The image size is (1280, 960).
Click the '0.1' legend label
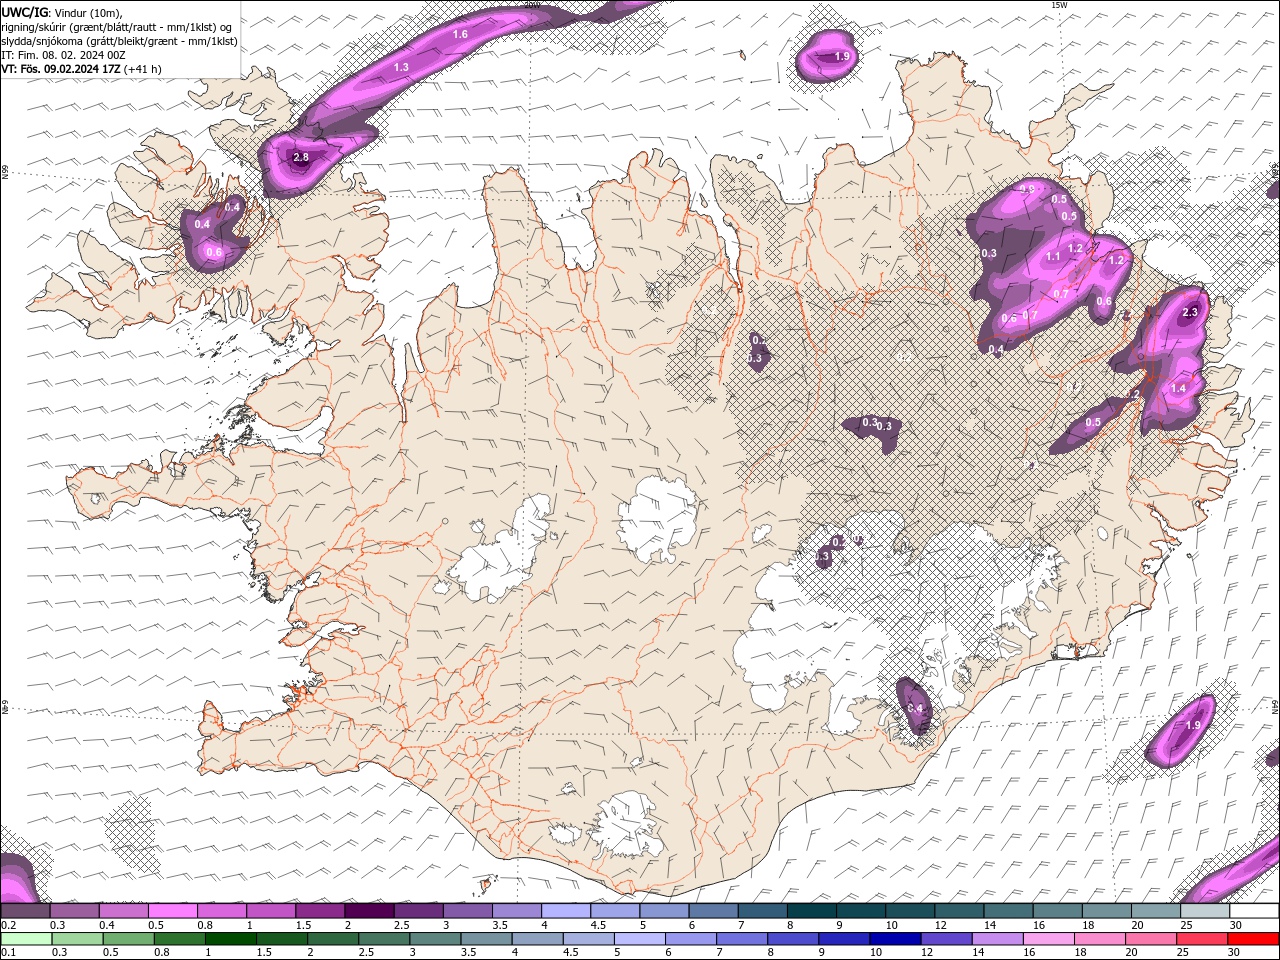pos(9,953)
